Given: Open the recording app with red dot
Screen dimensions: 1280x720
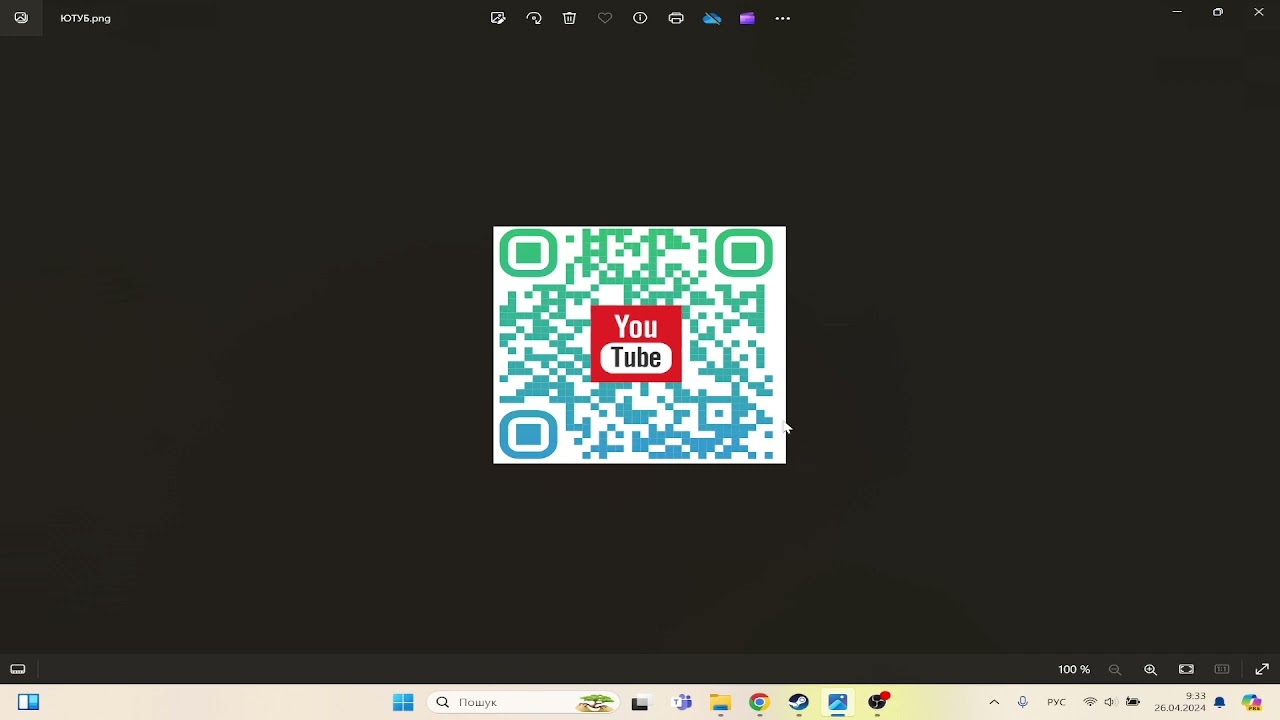Looking at the screenshot, I should click(x=878, y=702).
